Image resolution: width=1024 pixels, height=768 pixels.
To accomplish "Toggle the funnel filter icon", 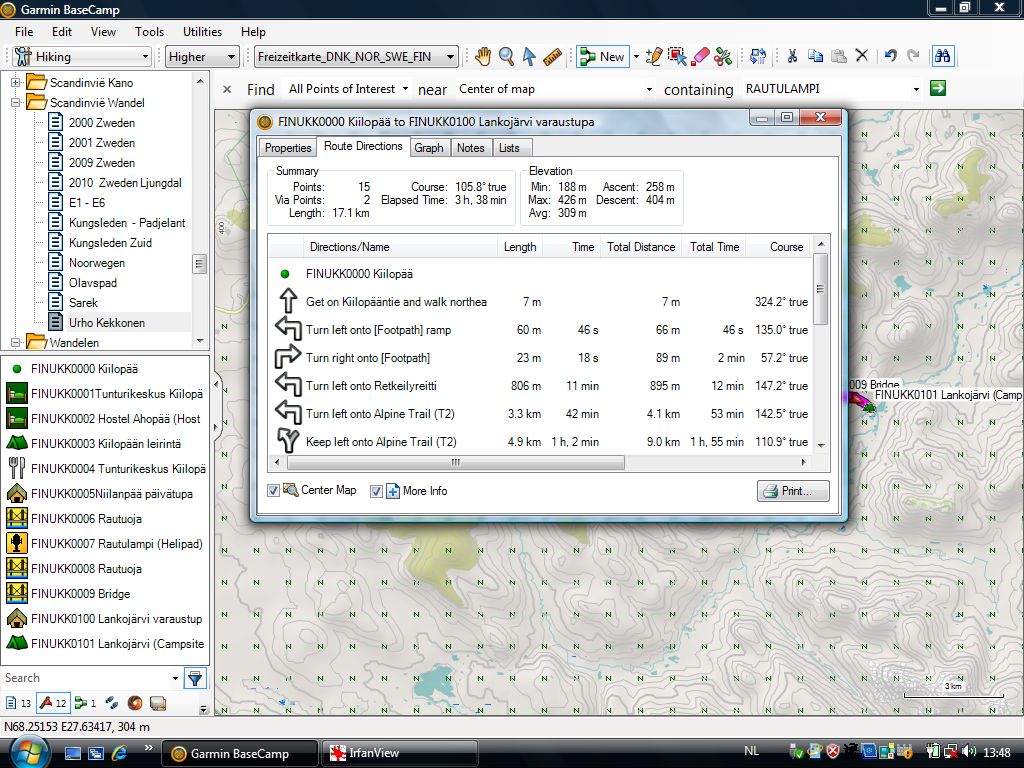I will tap(195, 679).
